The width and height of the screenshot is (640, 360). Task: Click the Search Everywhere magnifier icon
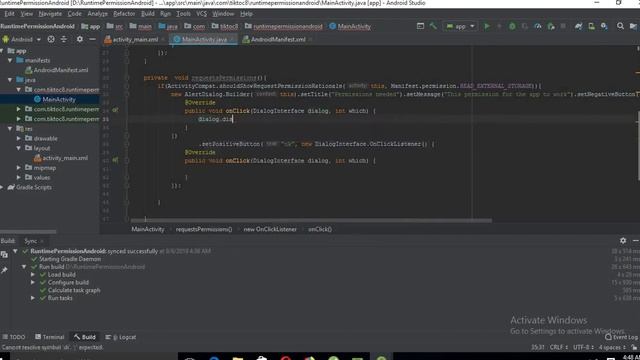coord(620,26)
